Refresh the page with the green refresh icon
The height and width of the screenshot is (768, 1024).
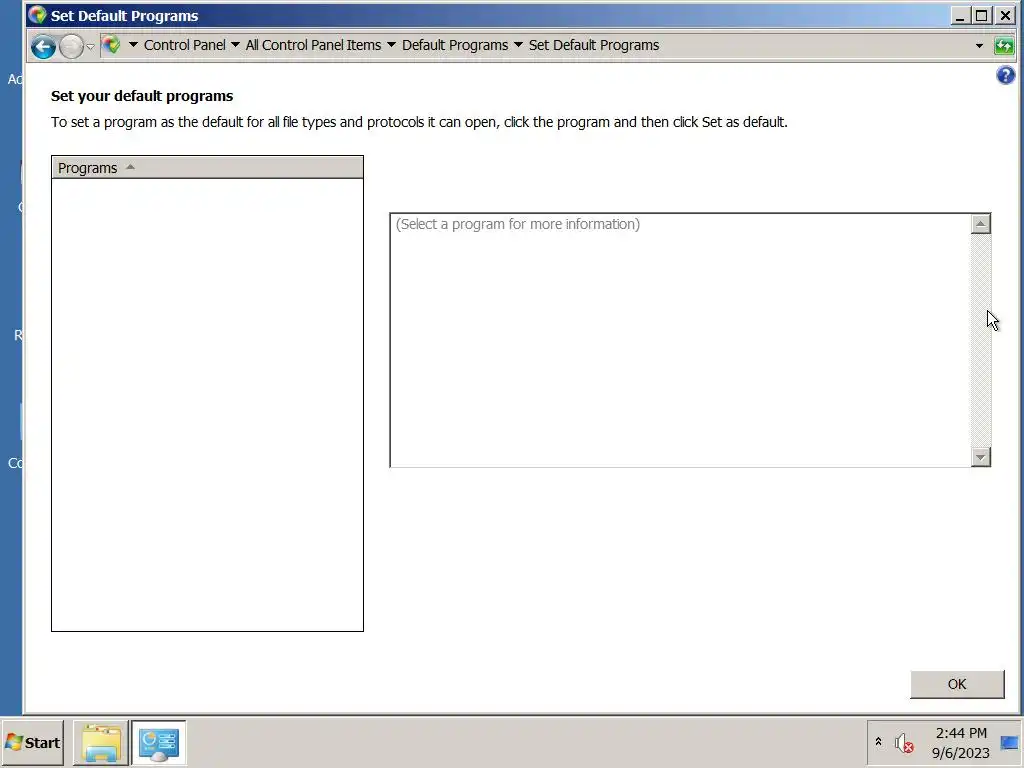pyautogui.click(x=1004, y=46)
